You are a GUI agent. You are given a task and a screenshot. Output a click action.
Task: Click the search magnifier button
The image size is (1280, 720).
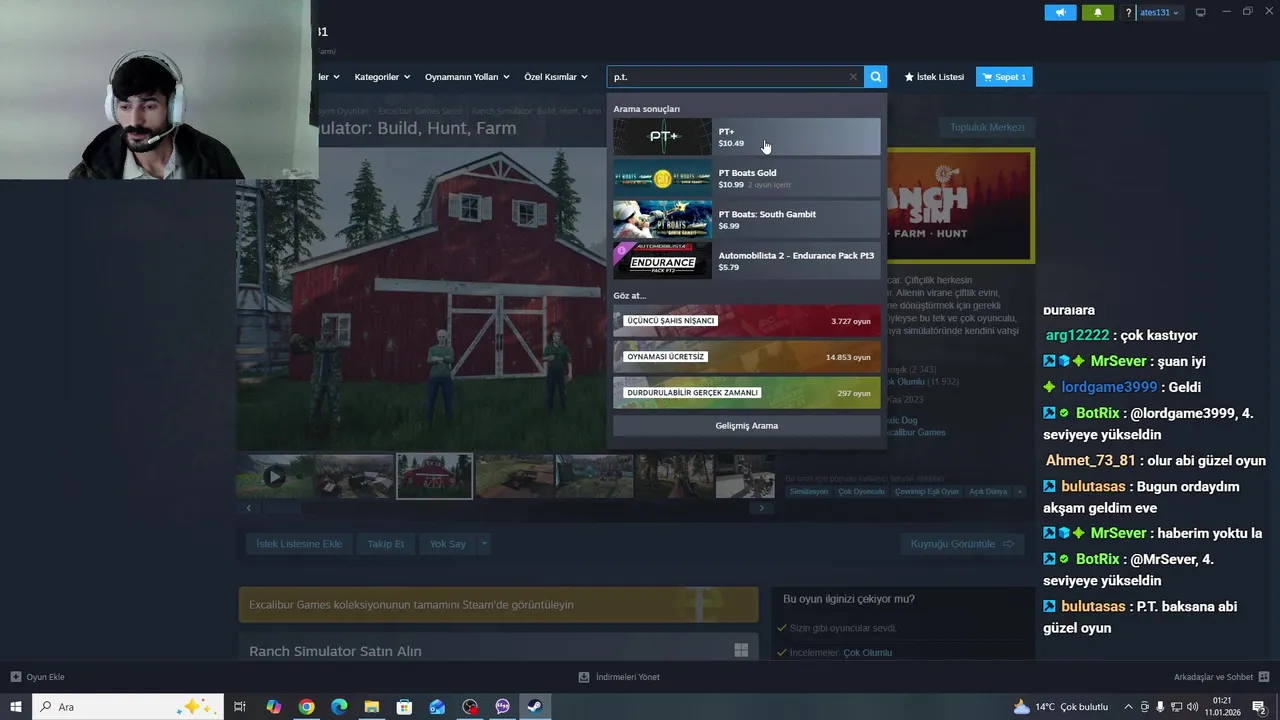pos(875,77)
